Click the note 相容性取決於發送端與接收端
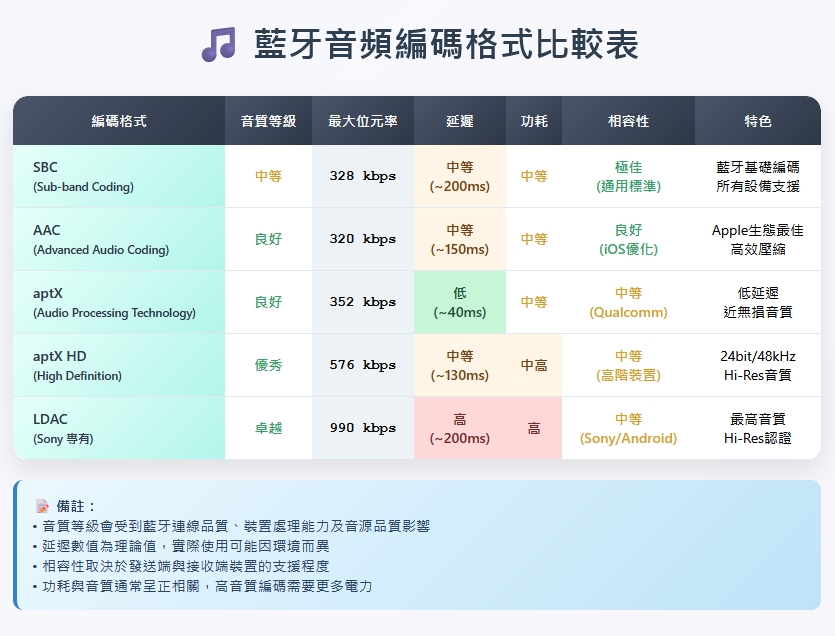 [x=181, y=566]
